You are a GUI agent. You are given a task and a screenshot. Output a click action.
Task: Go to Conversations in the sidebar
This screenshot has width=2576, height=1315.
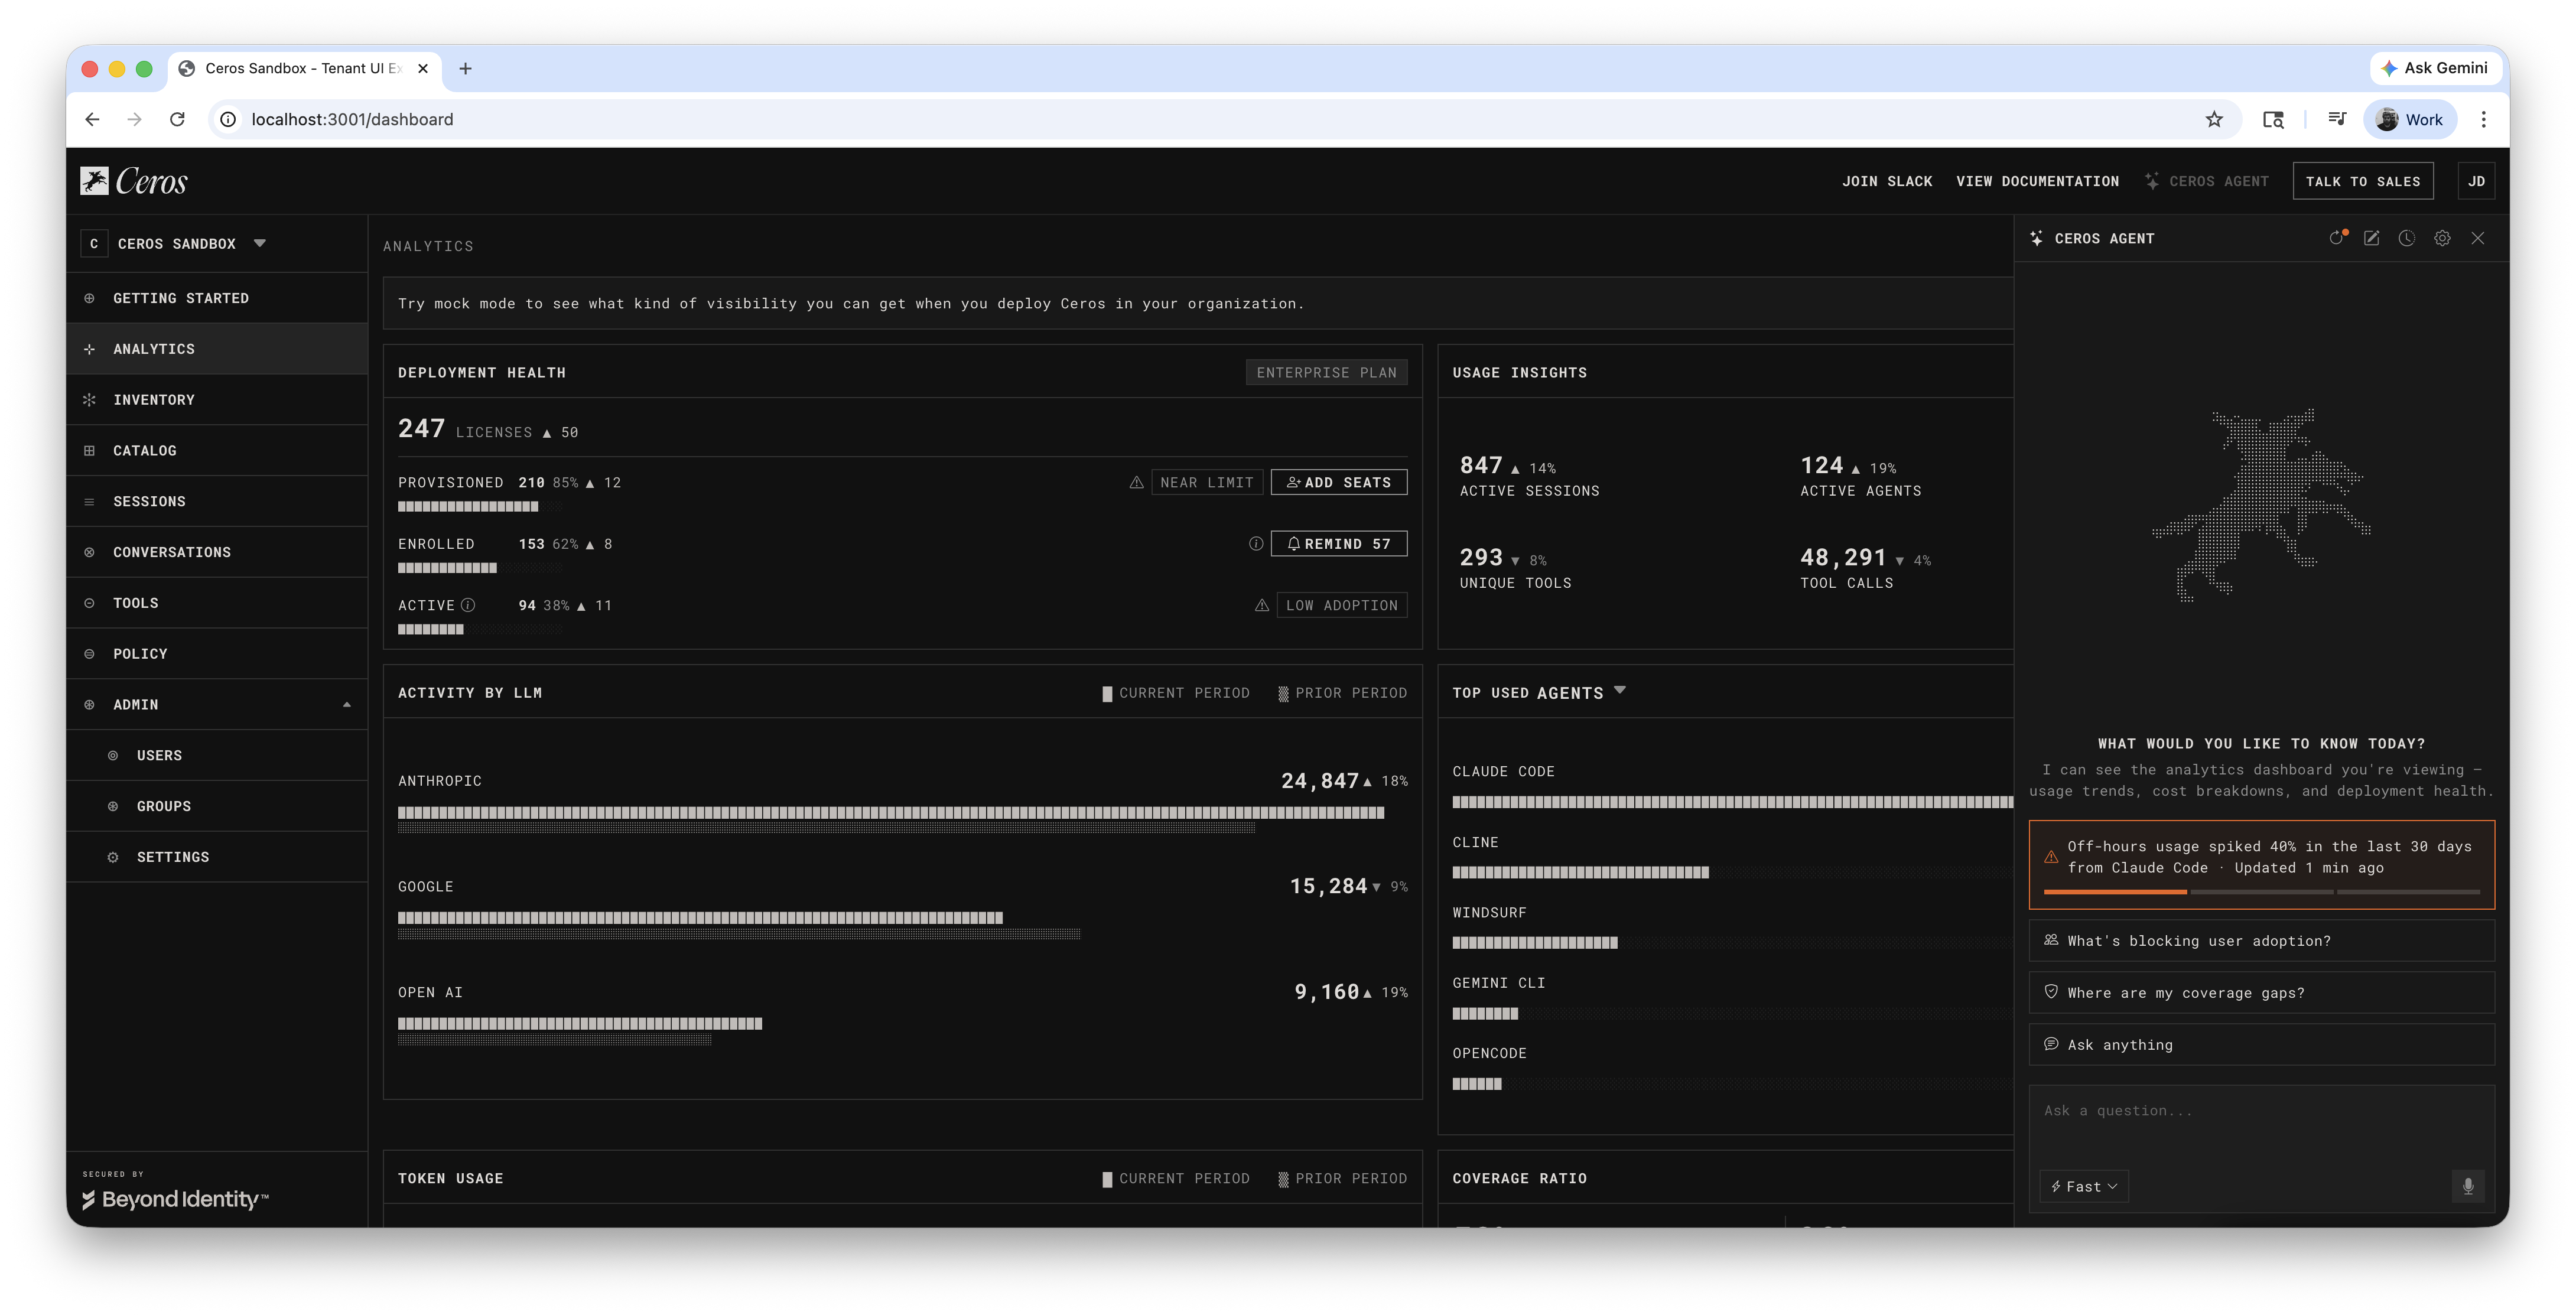172,552
